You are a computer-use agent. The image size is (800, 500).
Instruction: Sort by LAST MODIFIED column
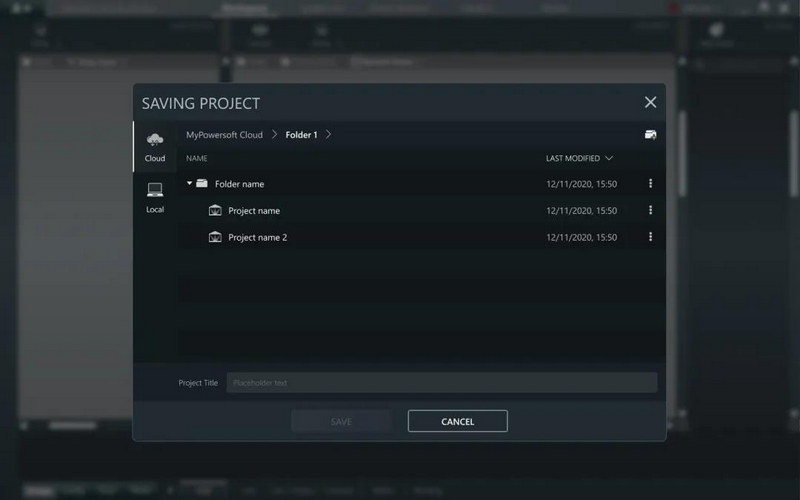[x=579, y=158]
